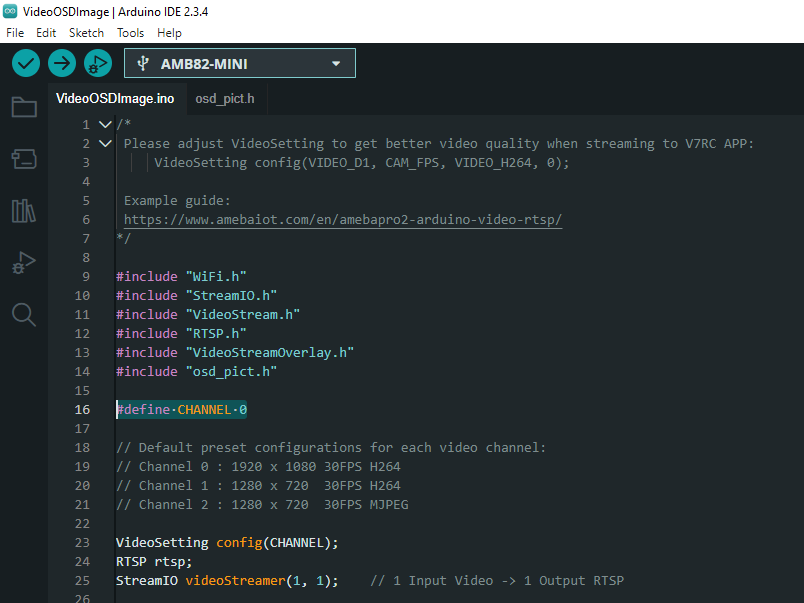
Task: Select the VideoOSDImage.ino tab
Action: (115, 99)
